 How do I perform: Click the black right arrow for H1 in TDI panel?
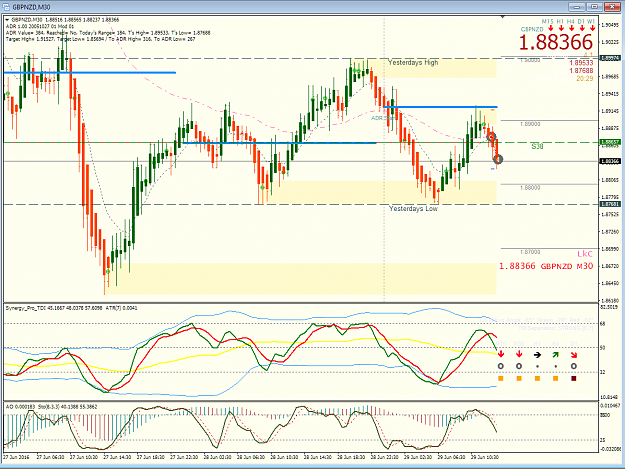[x=537, y=355]
